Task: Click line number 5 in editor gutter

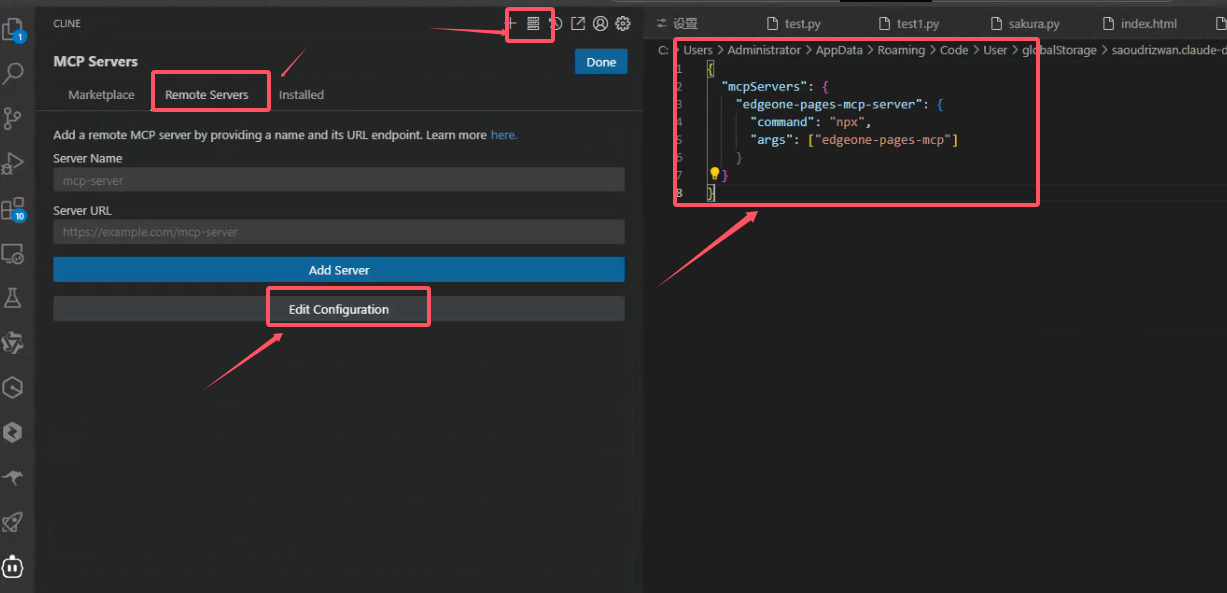Action: click(x=679, y=140)
